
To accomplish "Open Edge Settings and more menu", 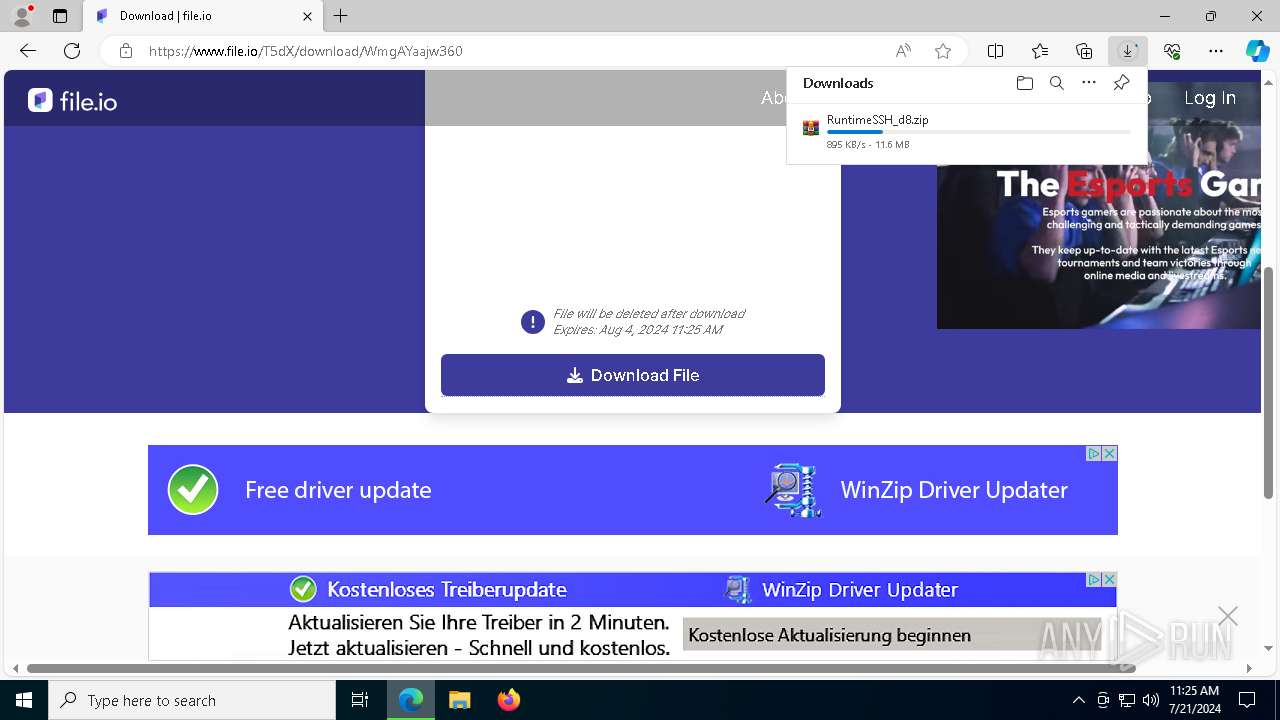I will [x=1216, y=51].
